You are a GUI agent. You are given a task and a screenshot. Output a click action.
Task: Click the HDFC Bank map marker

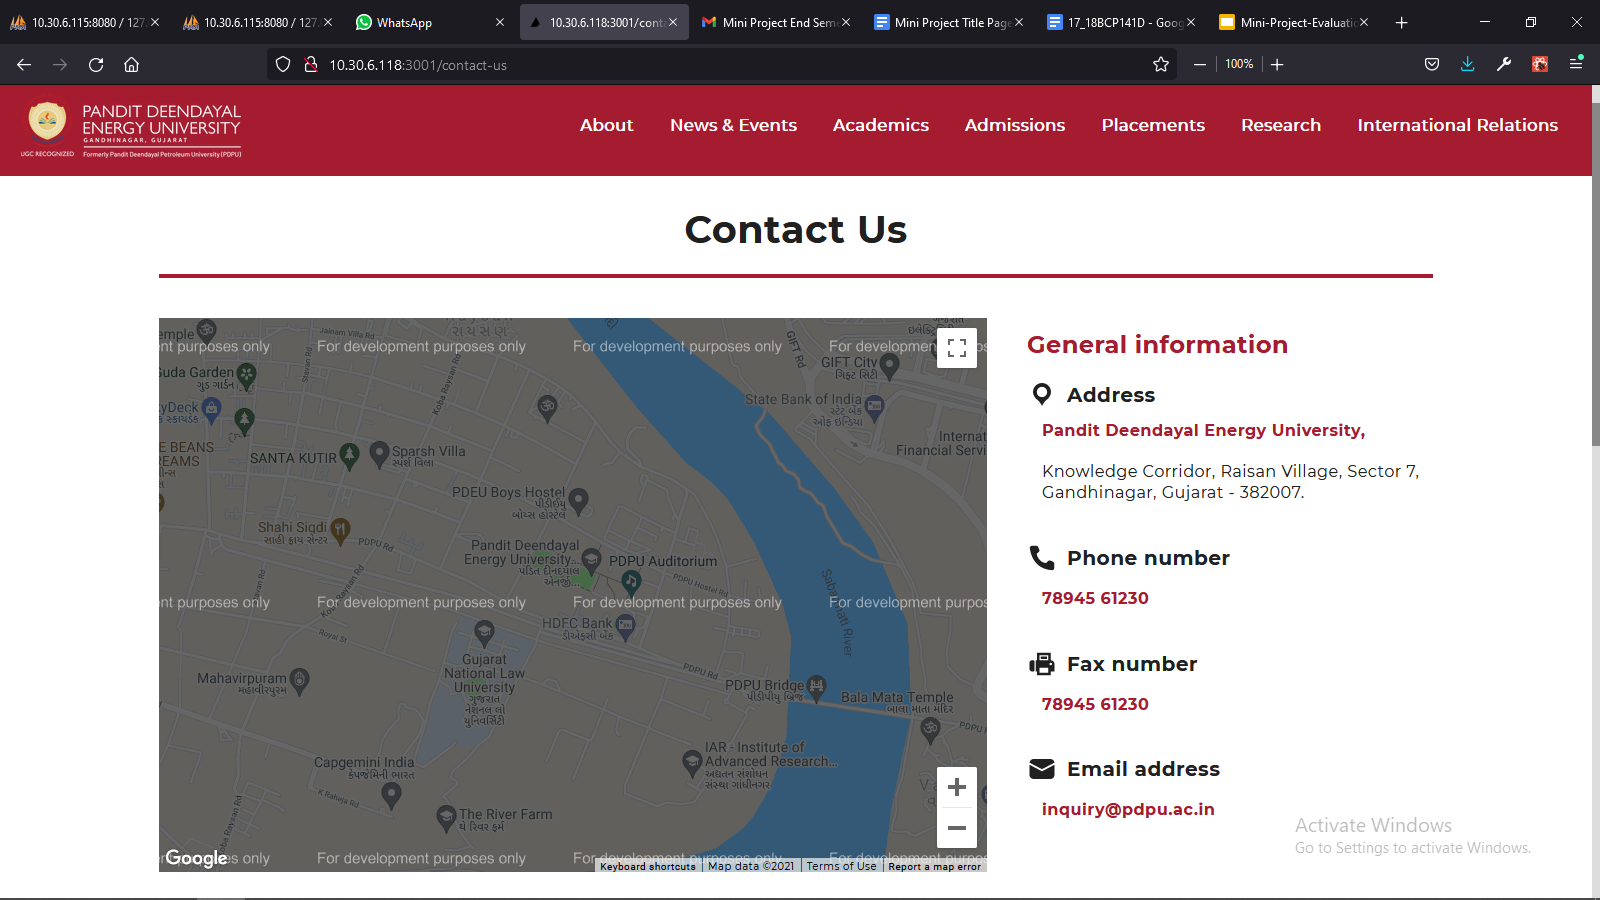pyautogui.click(x=625, y=627)
